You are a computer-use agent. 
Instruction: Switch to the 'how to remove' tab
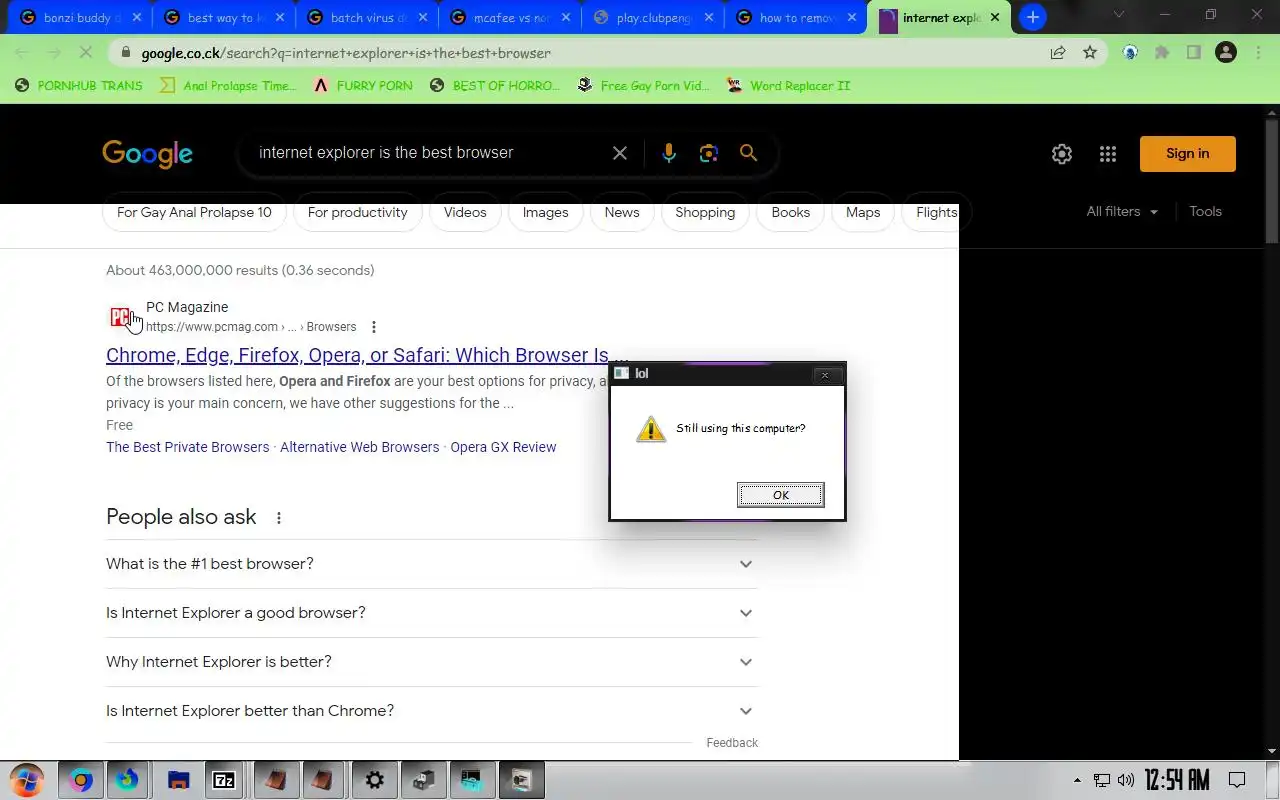[797, 17]
